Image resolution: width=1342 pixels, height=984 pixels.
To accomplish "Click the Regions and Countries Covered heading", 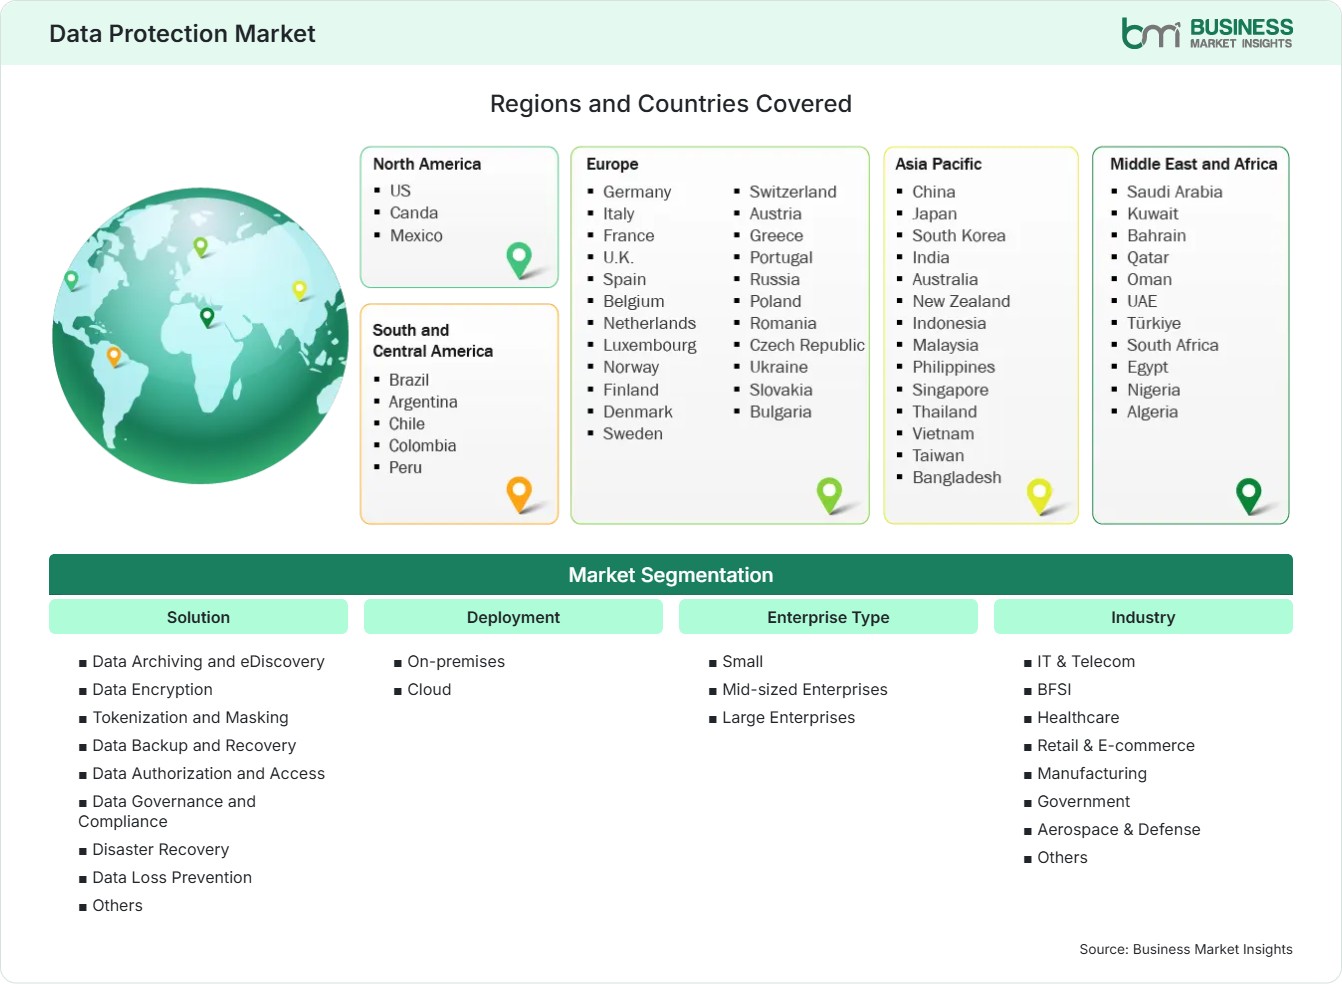I will (671, 104).
